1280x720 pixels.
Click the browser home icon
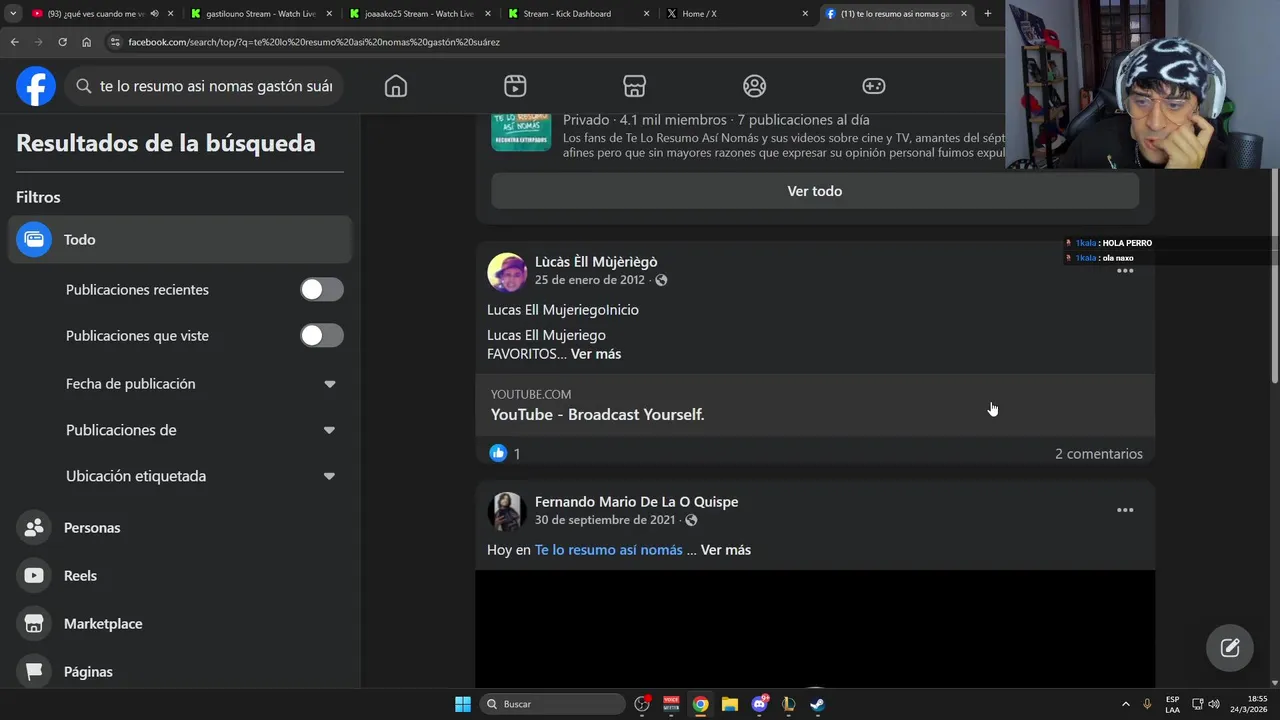(86, 42)
